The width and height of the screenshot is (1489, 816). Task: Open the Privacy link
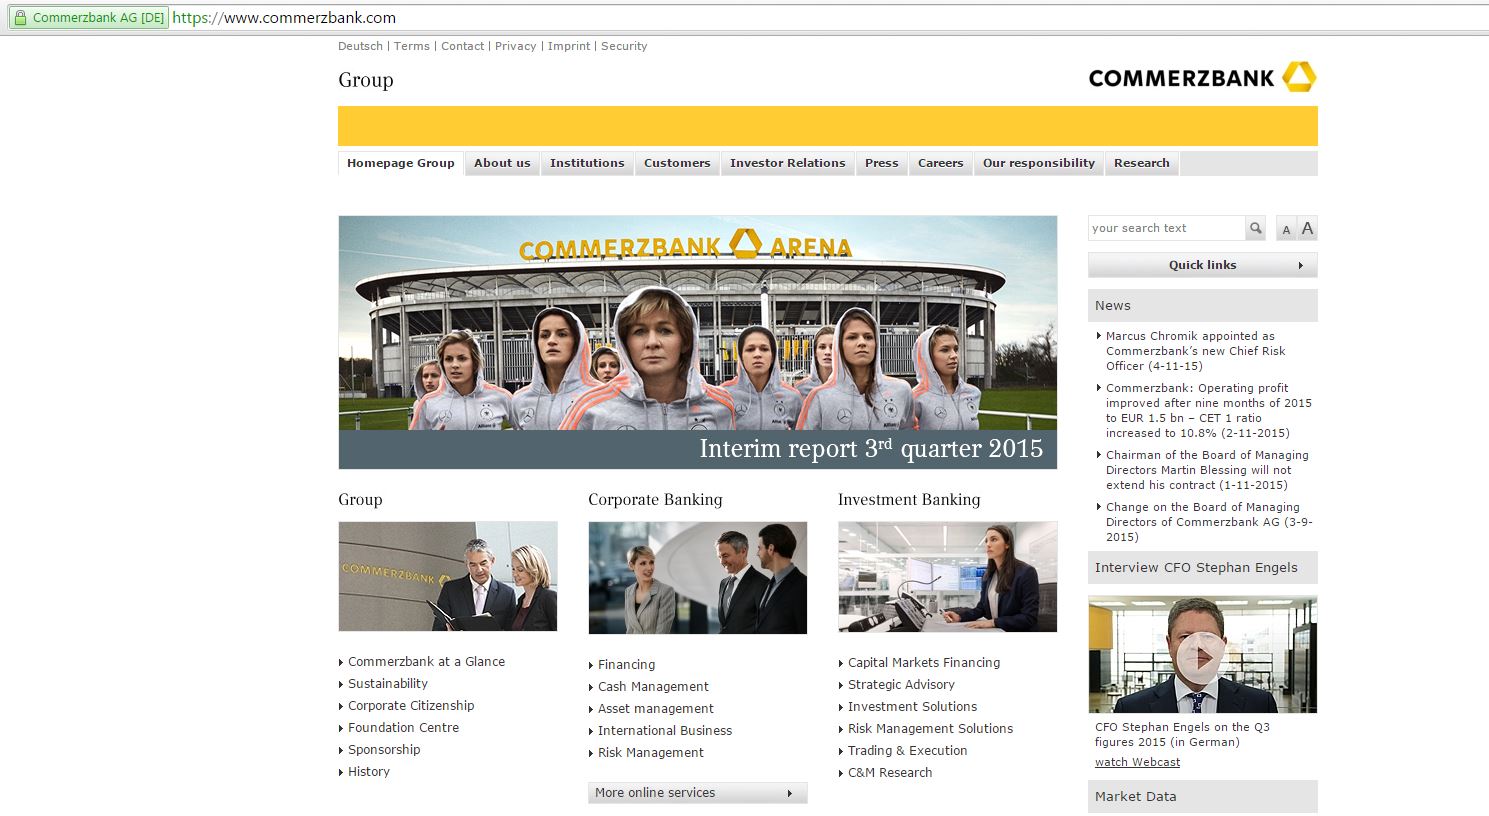515,46
